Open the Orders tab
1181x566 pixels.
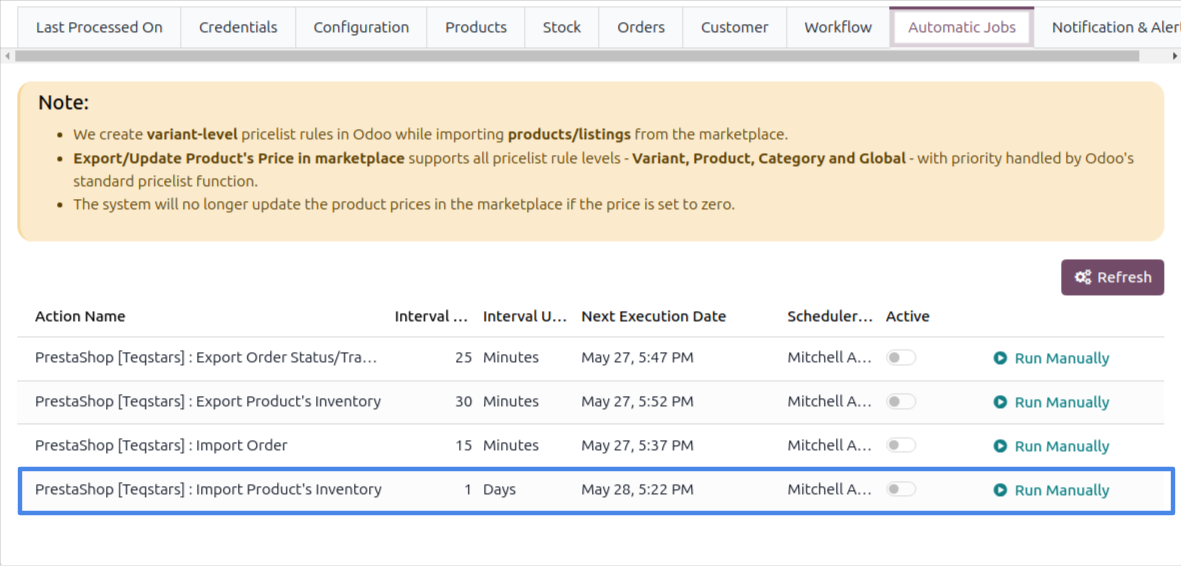tap(641, 28)
